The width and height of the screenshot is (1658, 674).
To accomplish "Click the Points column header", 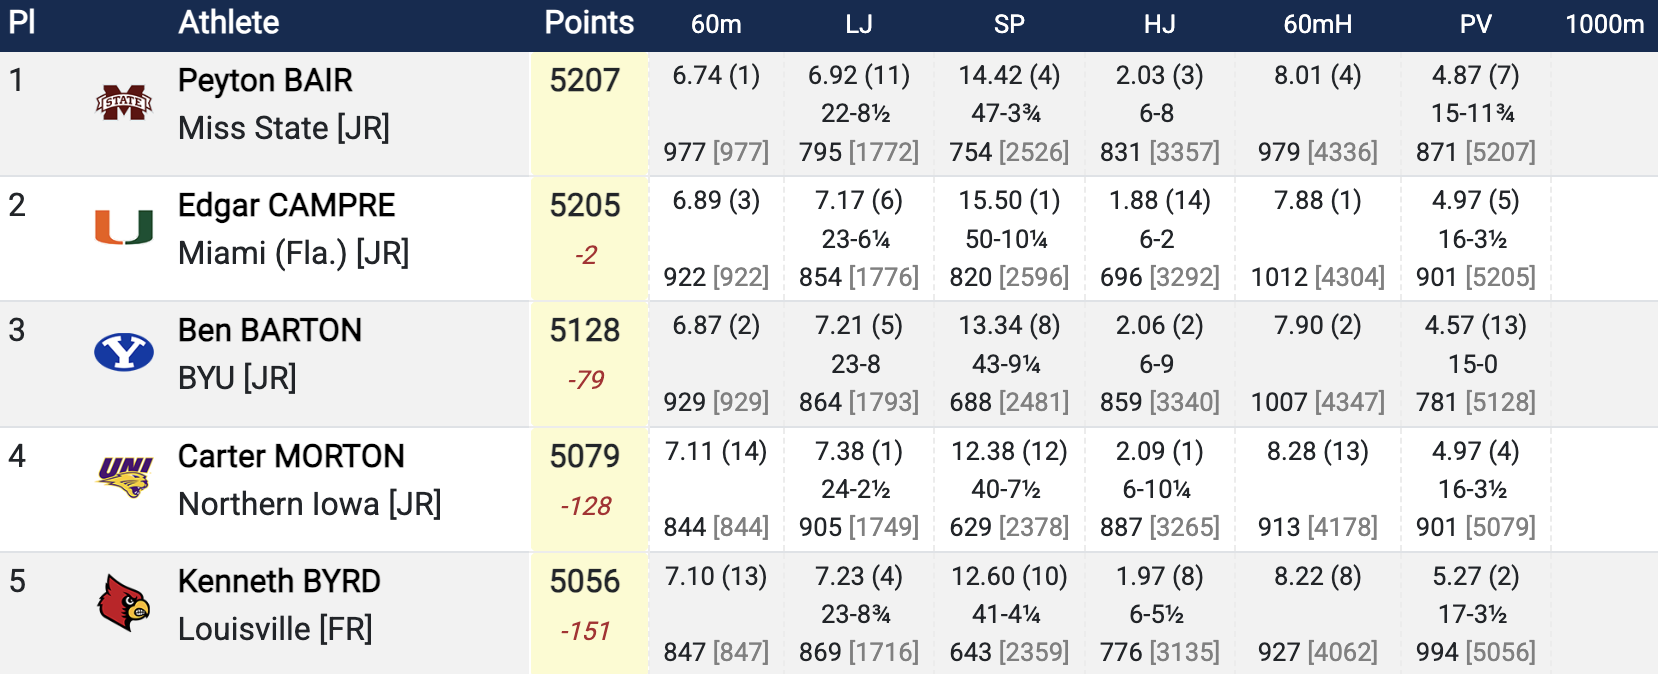I will [x=589, y=23].
